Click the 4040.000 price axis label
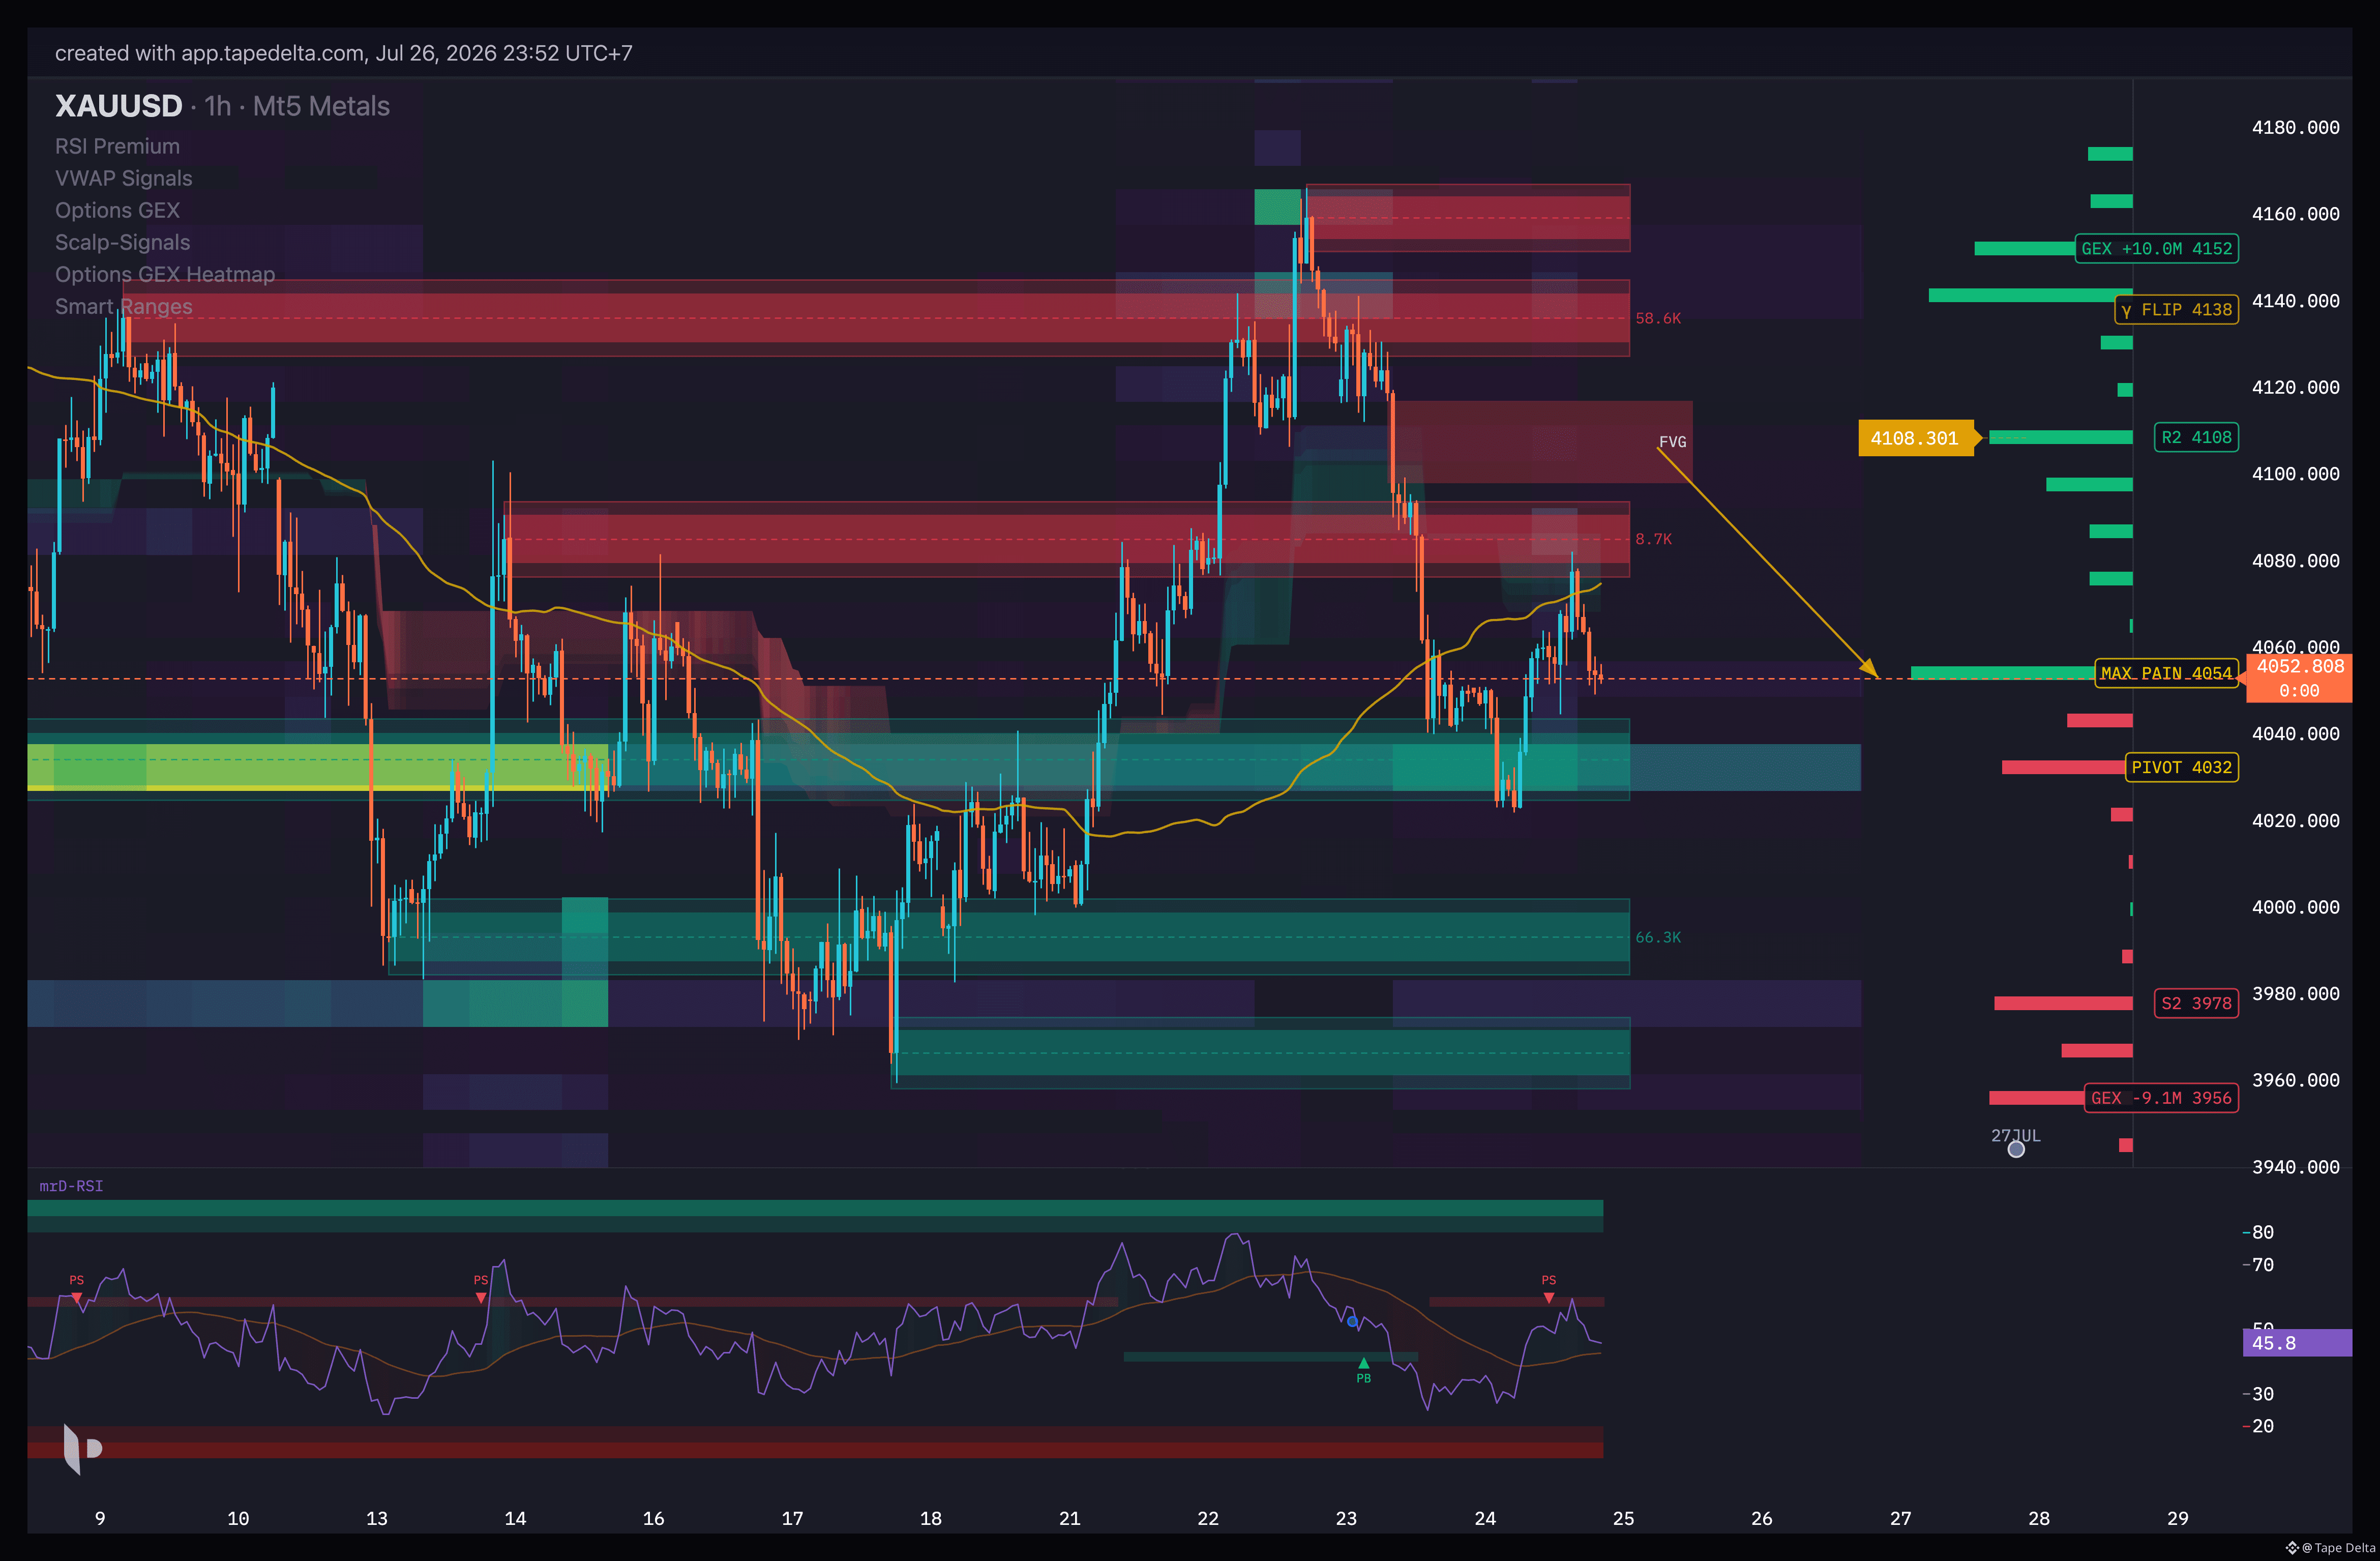The image size is (2380, 1561). [x=2296, y=734]
